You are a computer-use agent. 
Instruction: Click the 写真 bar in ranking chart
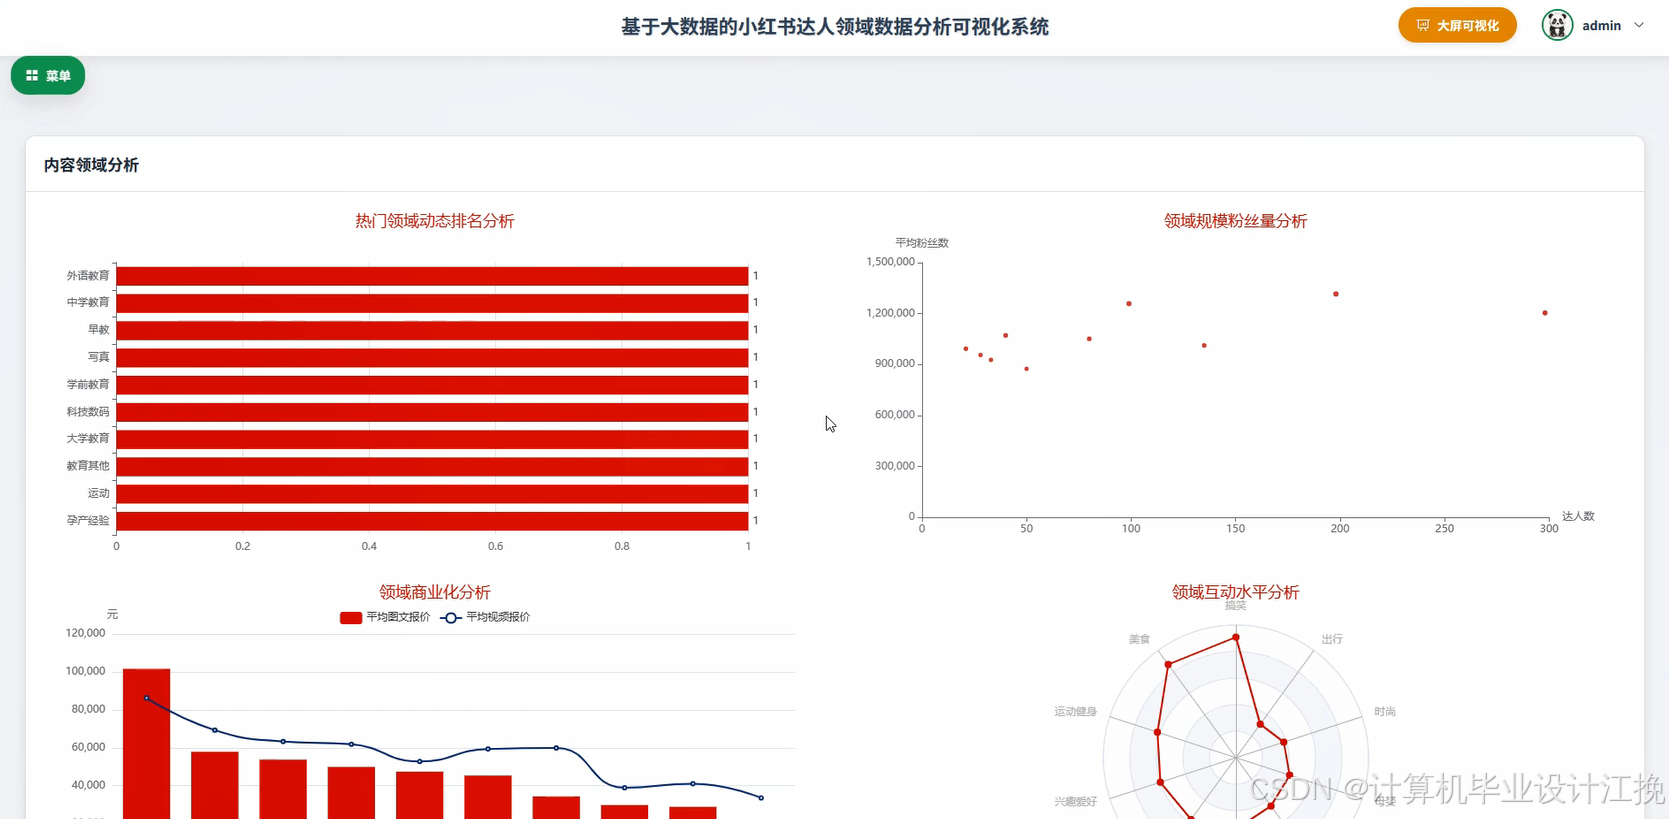(x=432, y=357)
